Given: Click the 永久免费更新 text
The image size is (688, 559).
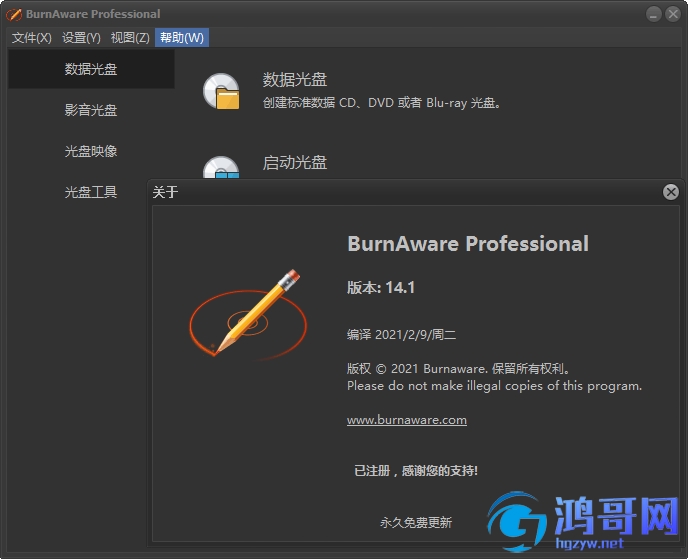Looking at the screenshot, I should 416,523.
